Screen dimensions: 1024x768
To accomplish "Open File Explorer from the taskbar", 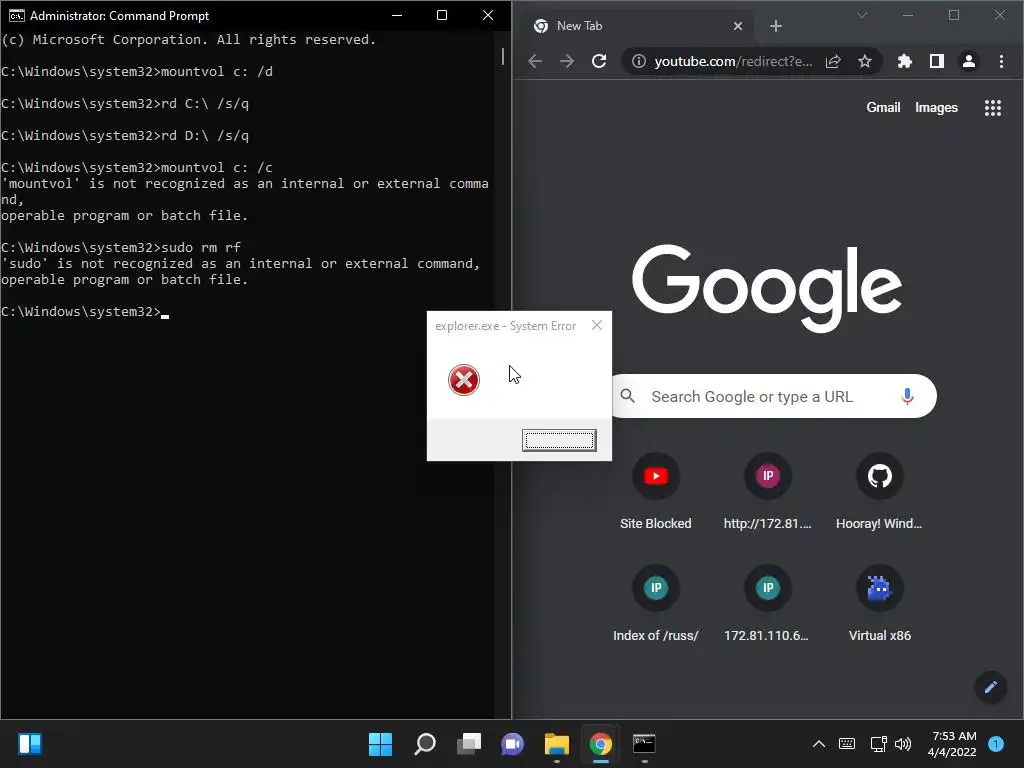I will click(x=556, y=743).
